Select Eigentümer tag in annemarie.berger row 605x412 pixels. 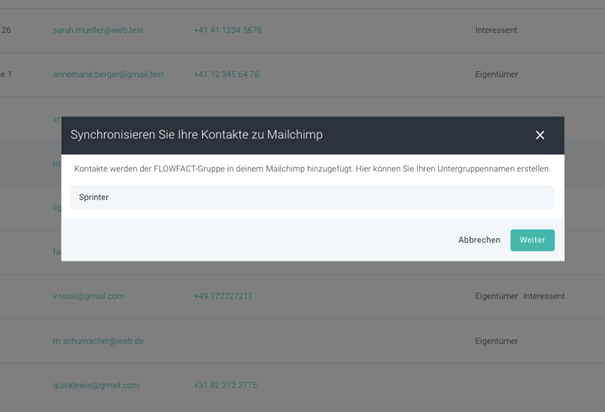(496, 74)
